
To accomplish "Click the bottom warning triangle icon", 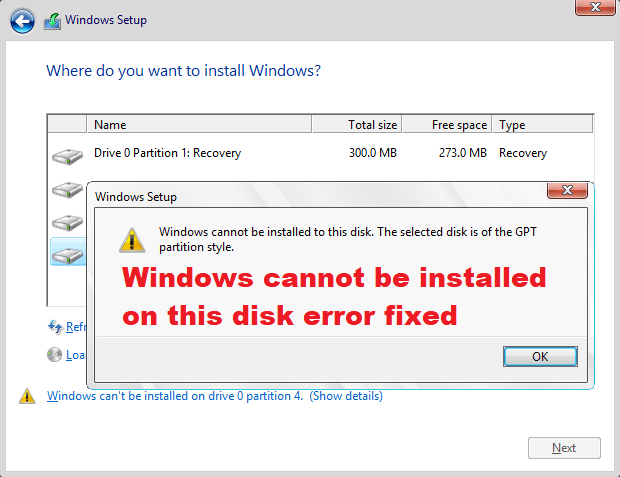I will pos(27,396).
